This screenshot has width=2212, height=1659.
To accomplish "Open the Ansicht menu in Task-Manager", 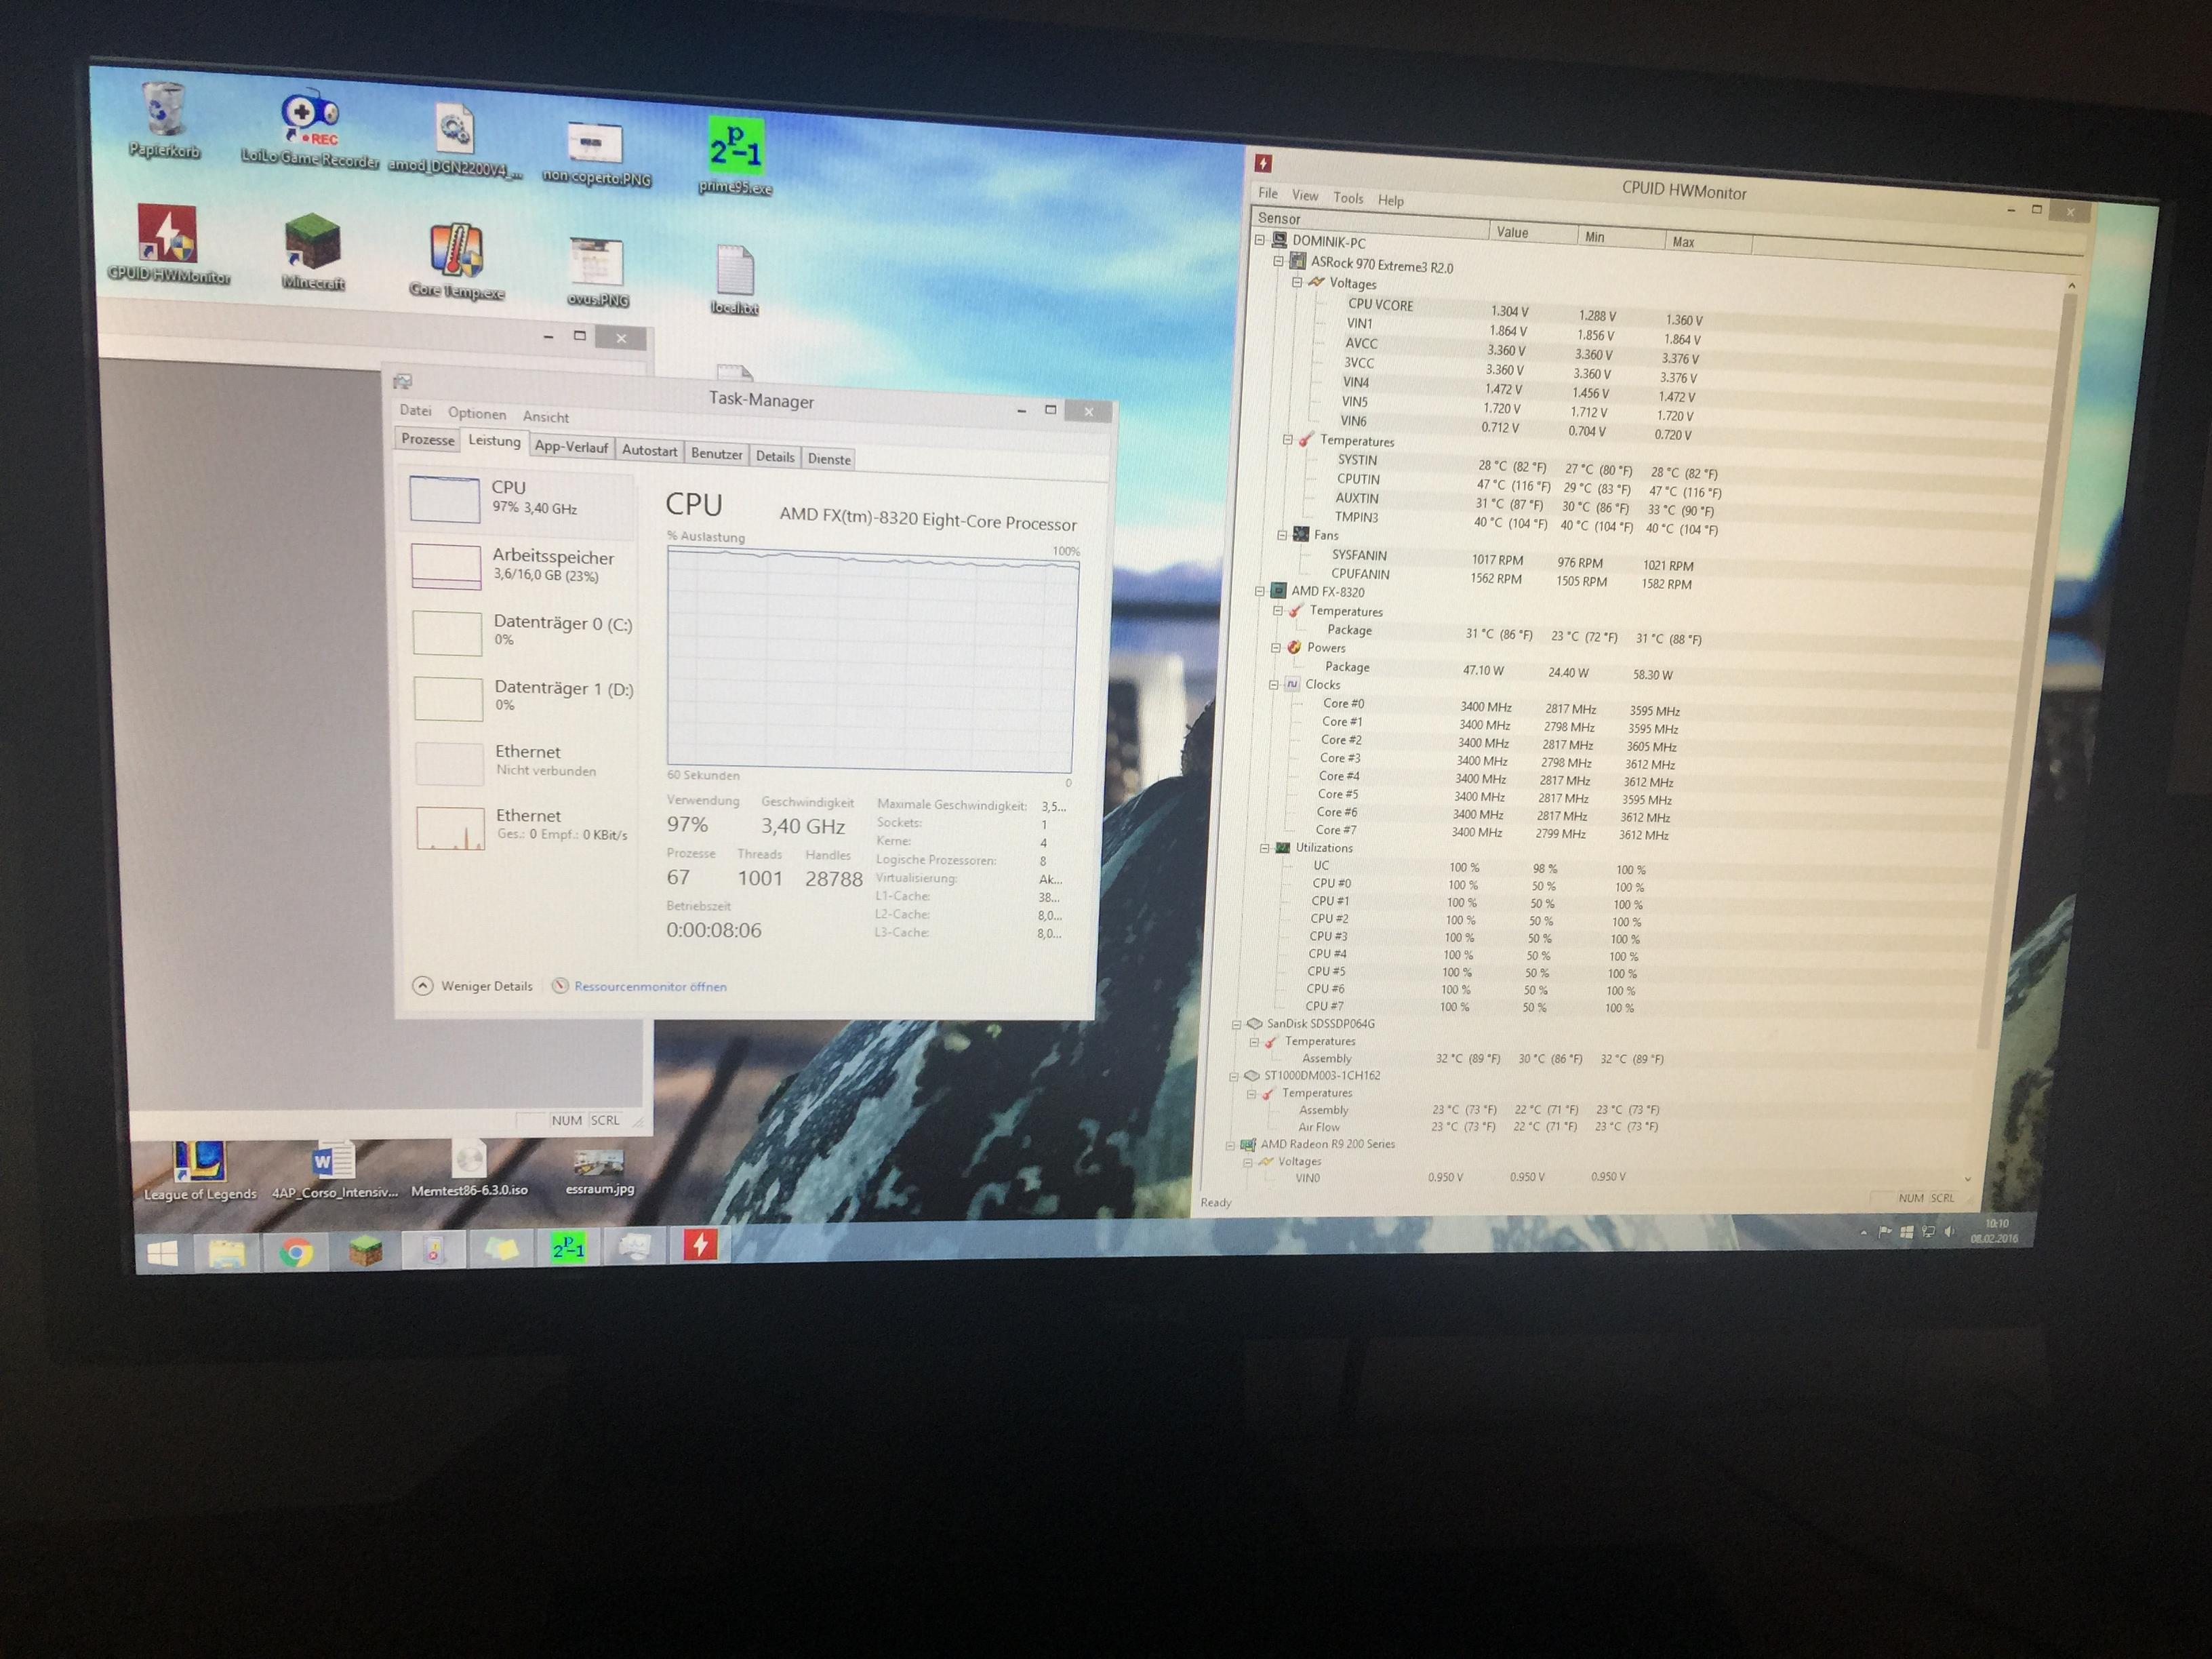I will coord(546,417).
